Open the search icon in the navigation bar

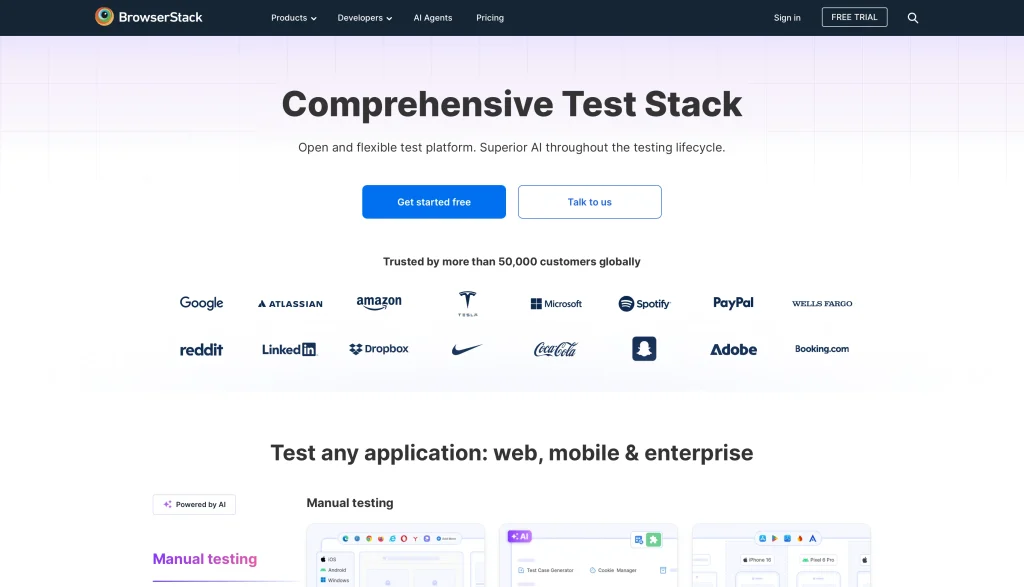pos(912,17)
